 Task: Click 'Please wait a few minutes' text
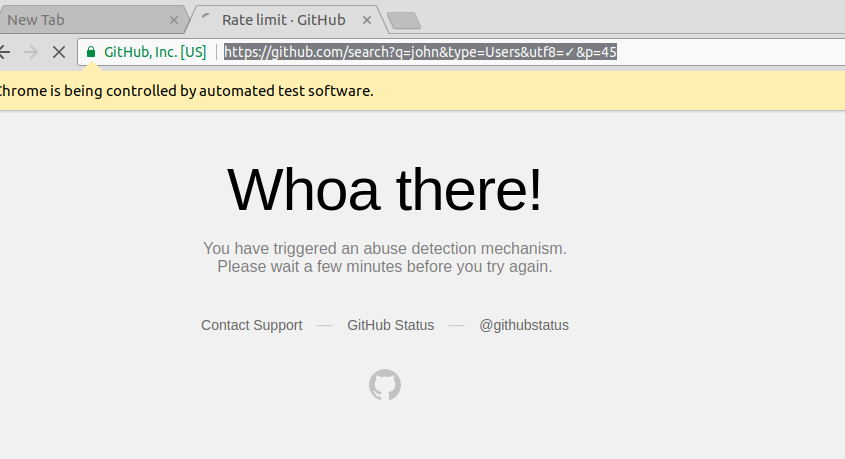point(310,267)
